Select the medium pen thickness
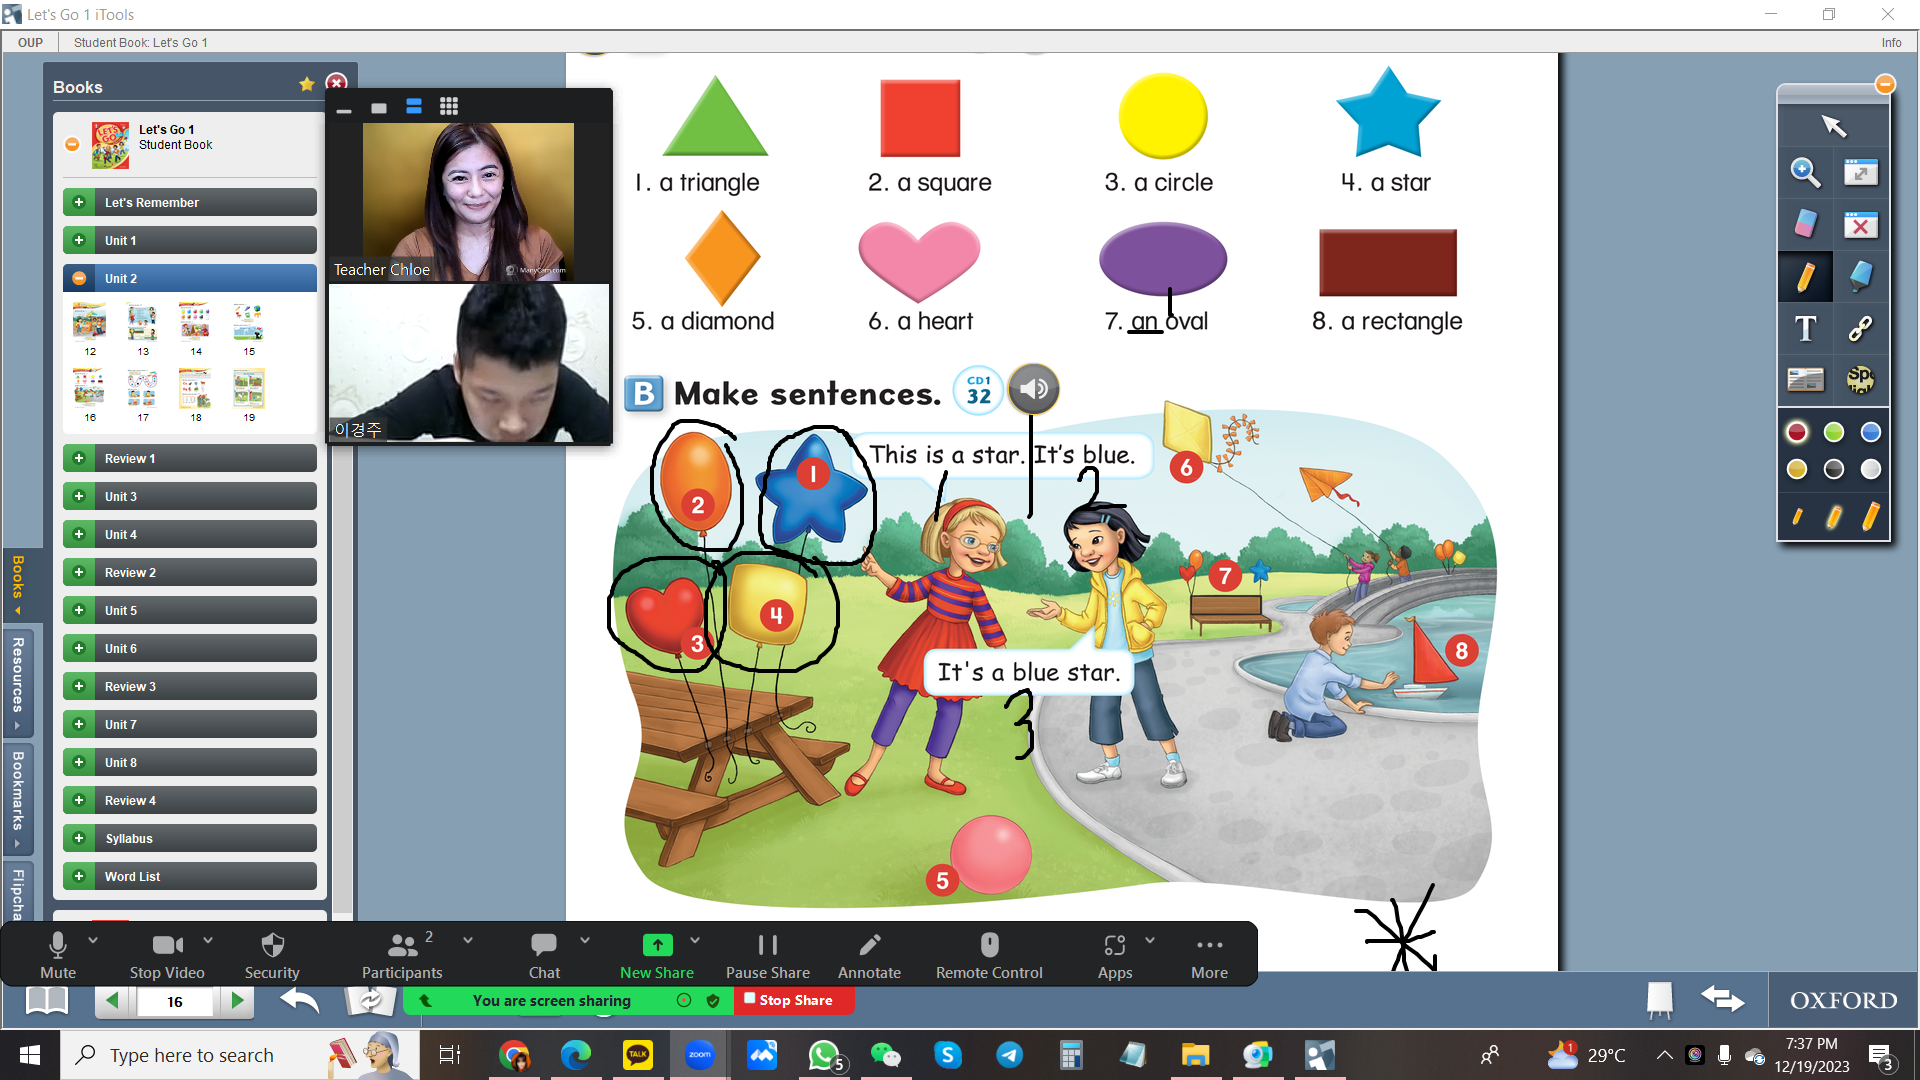 (x=1834, y=516)
